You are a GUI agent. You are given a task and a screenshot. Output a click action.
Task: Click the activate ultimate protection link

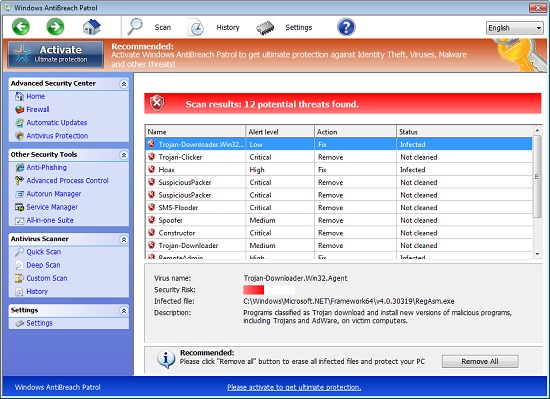click(294, 387)
